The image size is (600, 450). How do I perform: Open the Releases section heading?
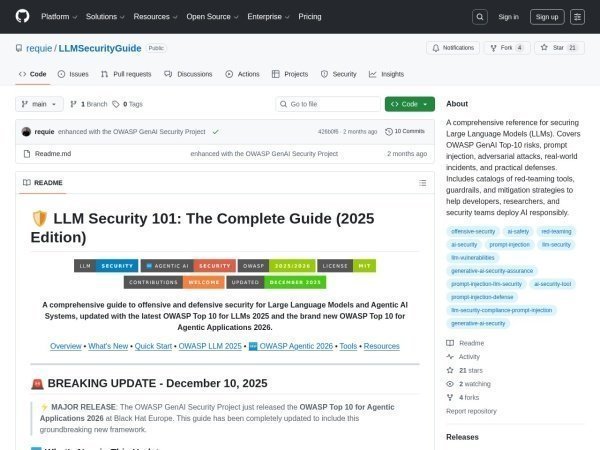pyautogui.click(x=462, y=437)
